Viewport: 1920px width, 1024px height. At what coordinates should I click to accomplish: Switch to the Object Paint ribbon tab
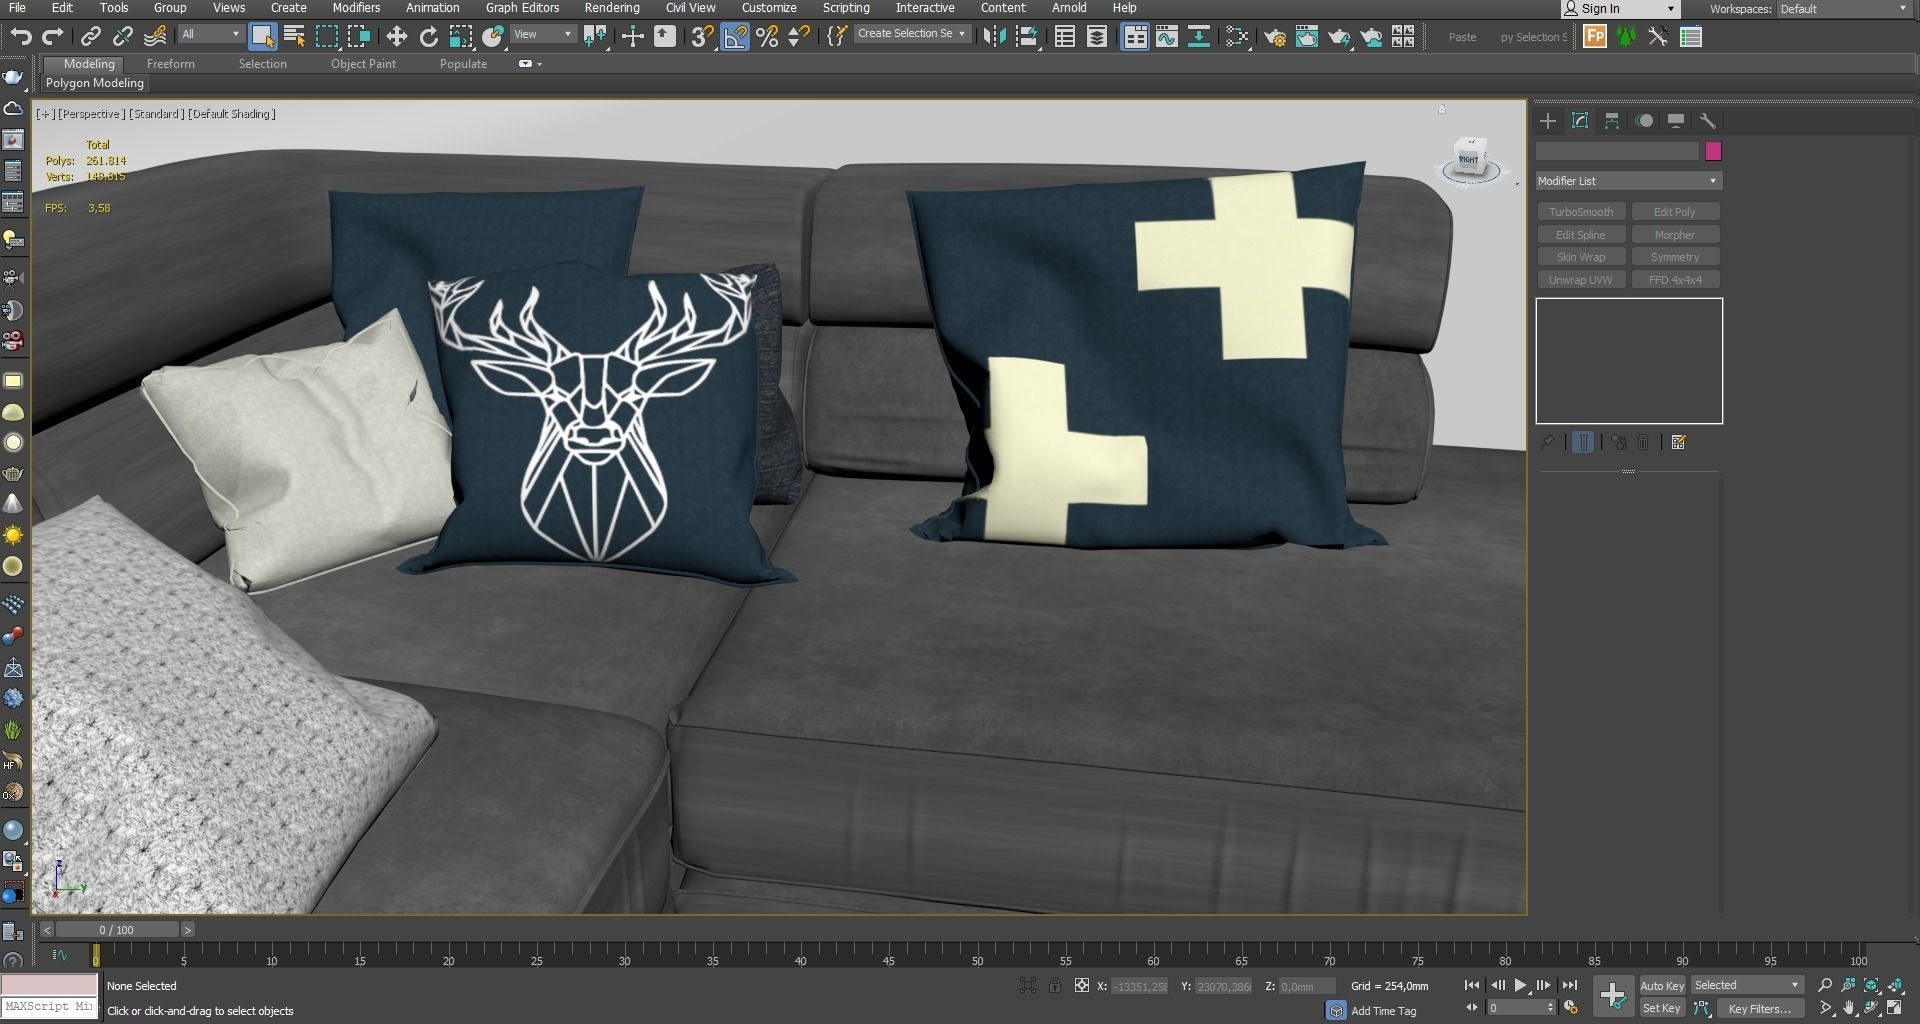363,64
